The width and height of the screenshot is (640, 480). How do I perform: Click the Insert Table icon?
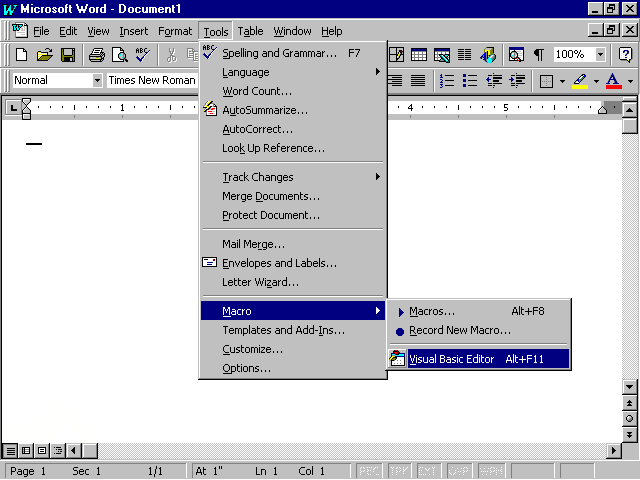click(x=419, y=55)
